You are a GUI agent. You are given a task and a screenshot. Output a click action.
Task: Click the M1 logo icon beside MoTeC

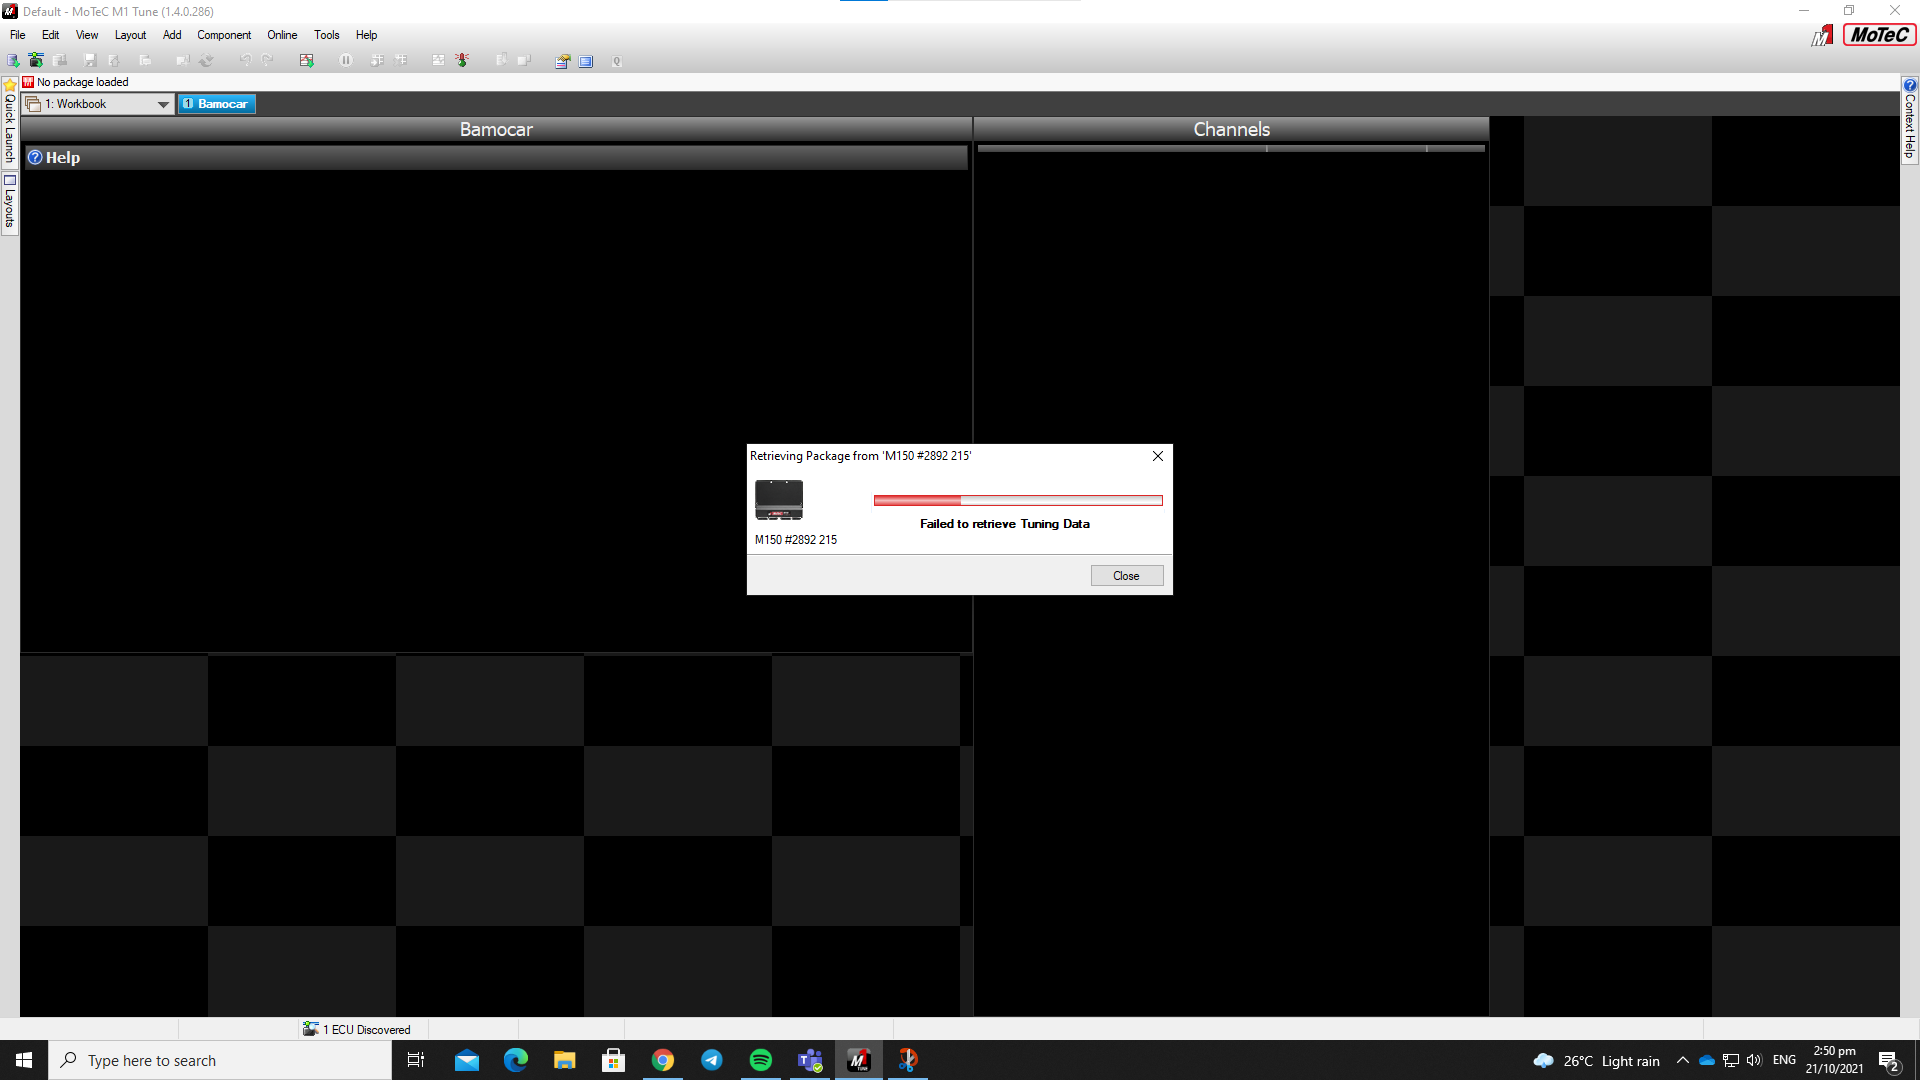[x=1822, y=36]
